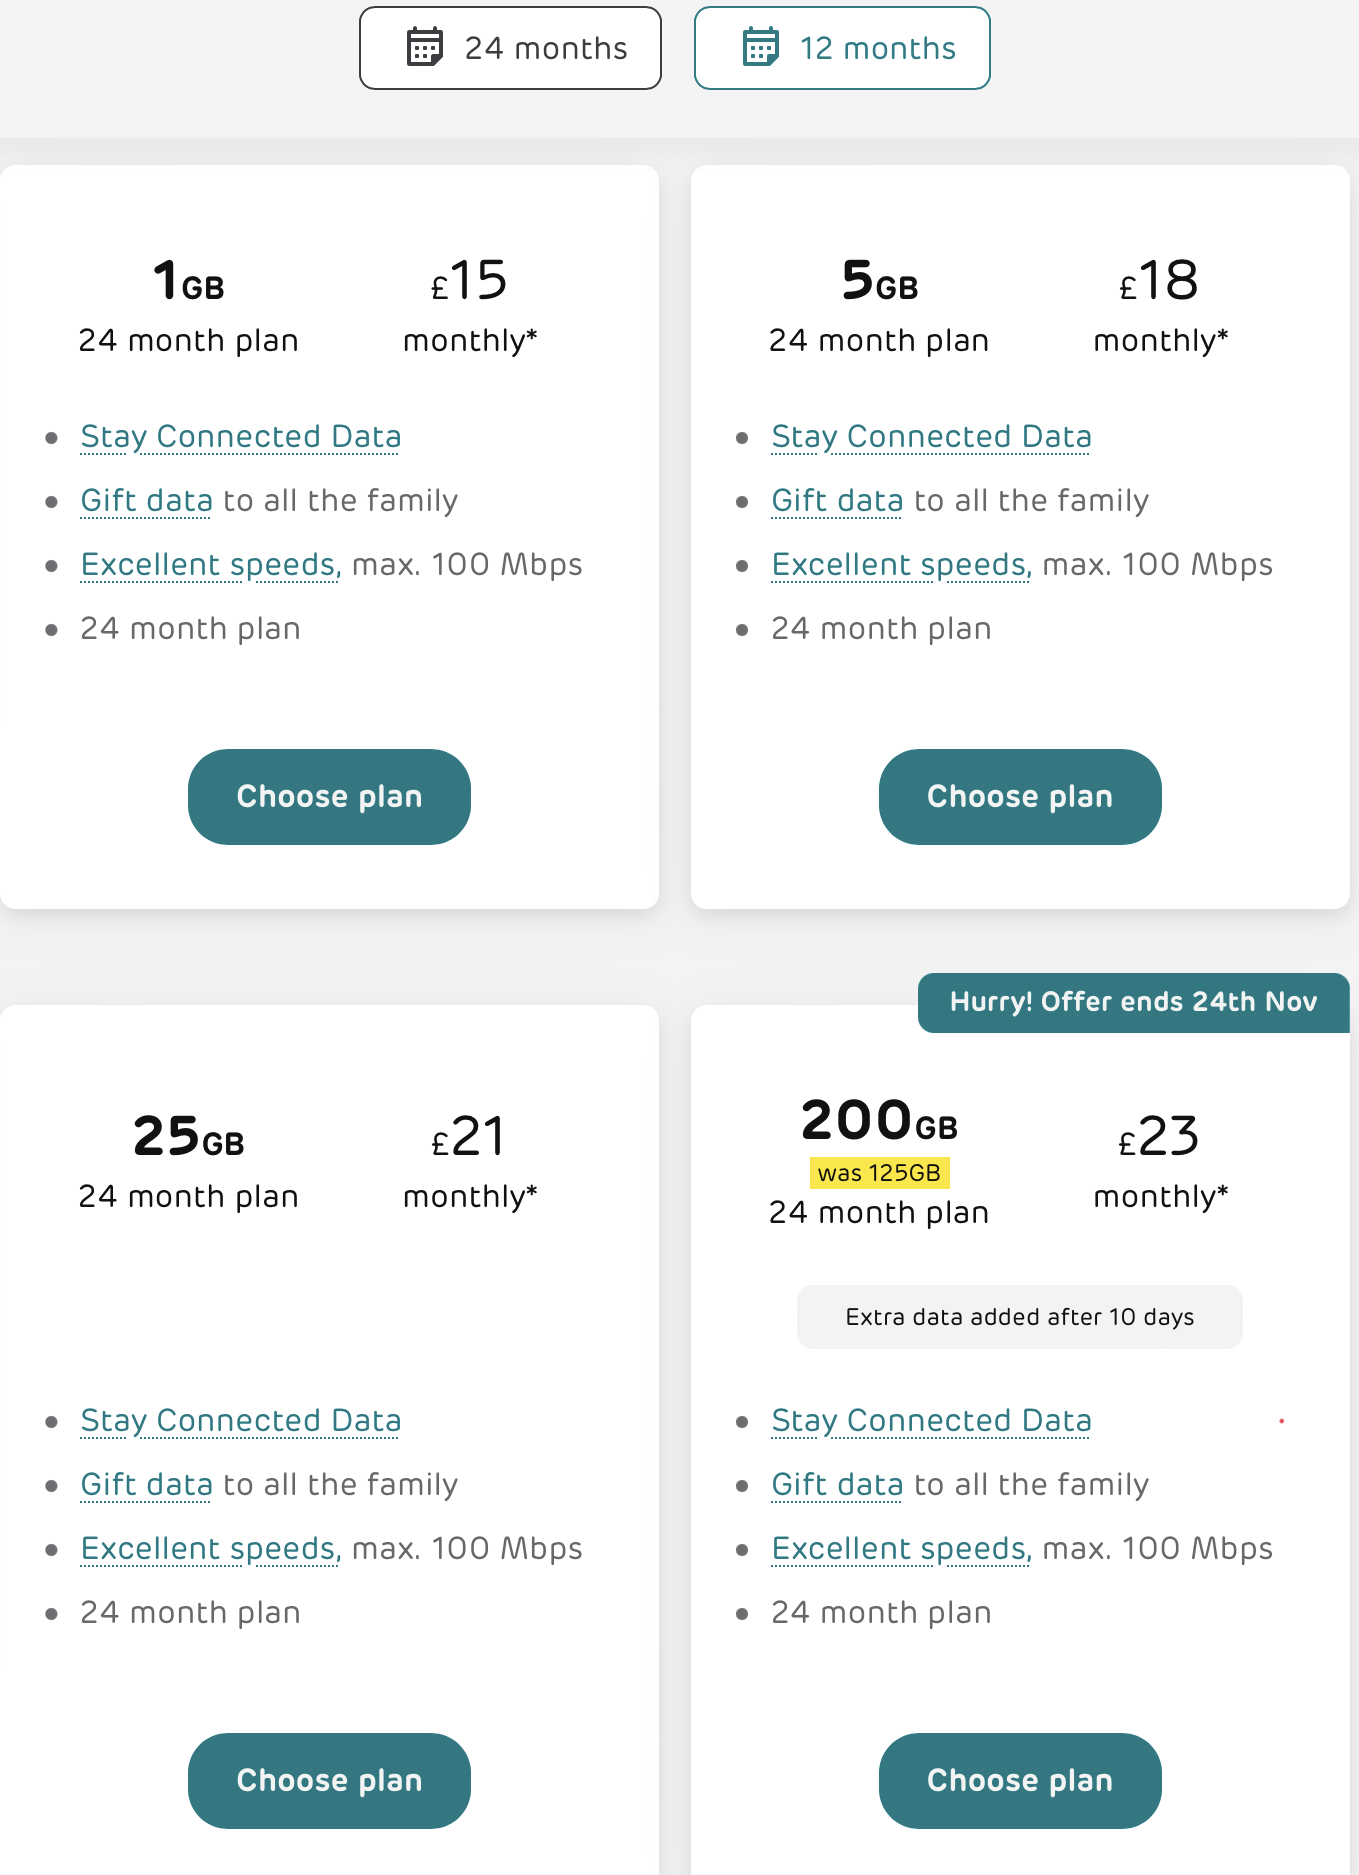The image size is (1359, 1875).
Task: Click the calendar icon beside 12 months
Action: coord(761,48)
